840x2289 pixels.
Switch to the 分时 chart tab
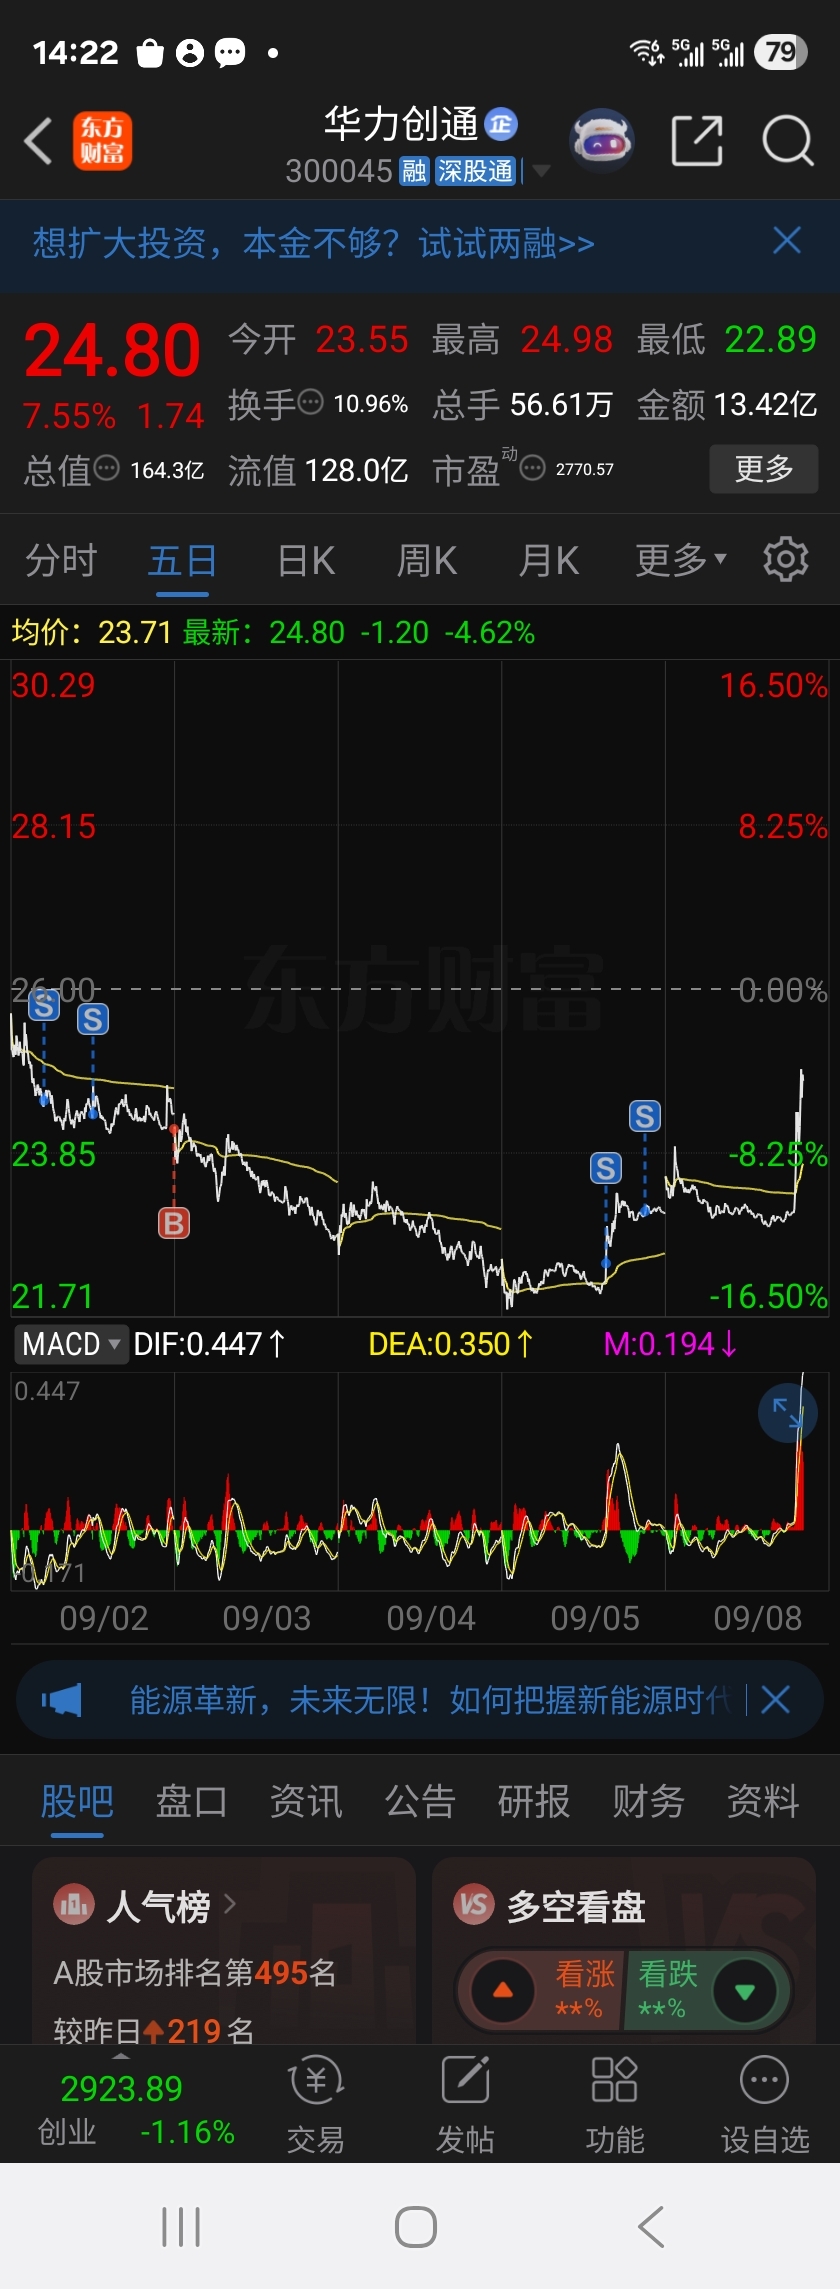pos(61,561)
